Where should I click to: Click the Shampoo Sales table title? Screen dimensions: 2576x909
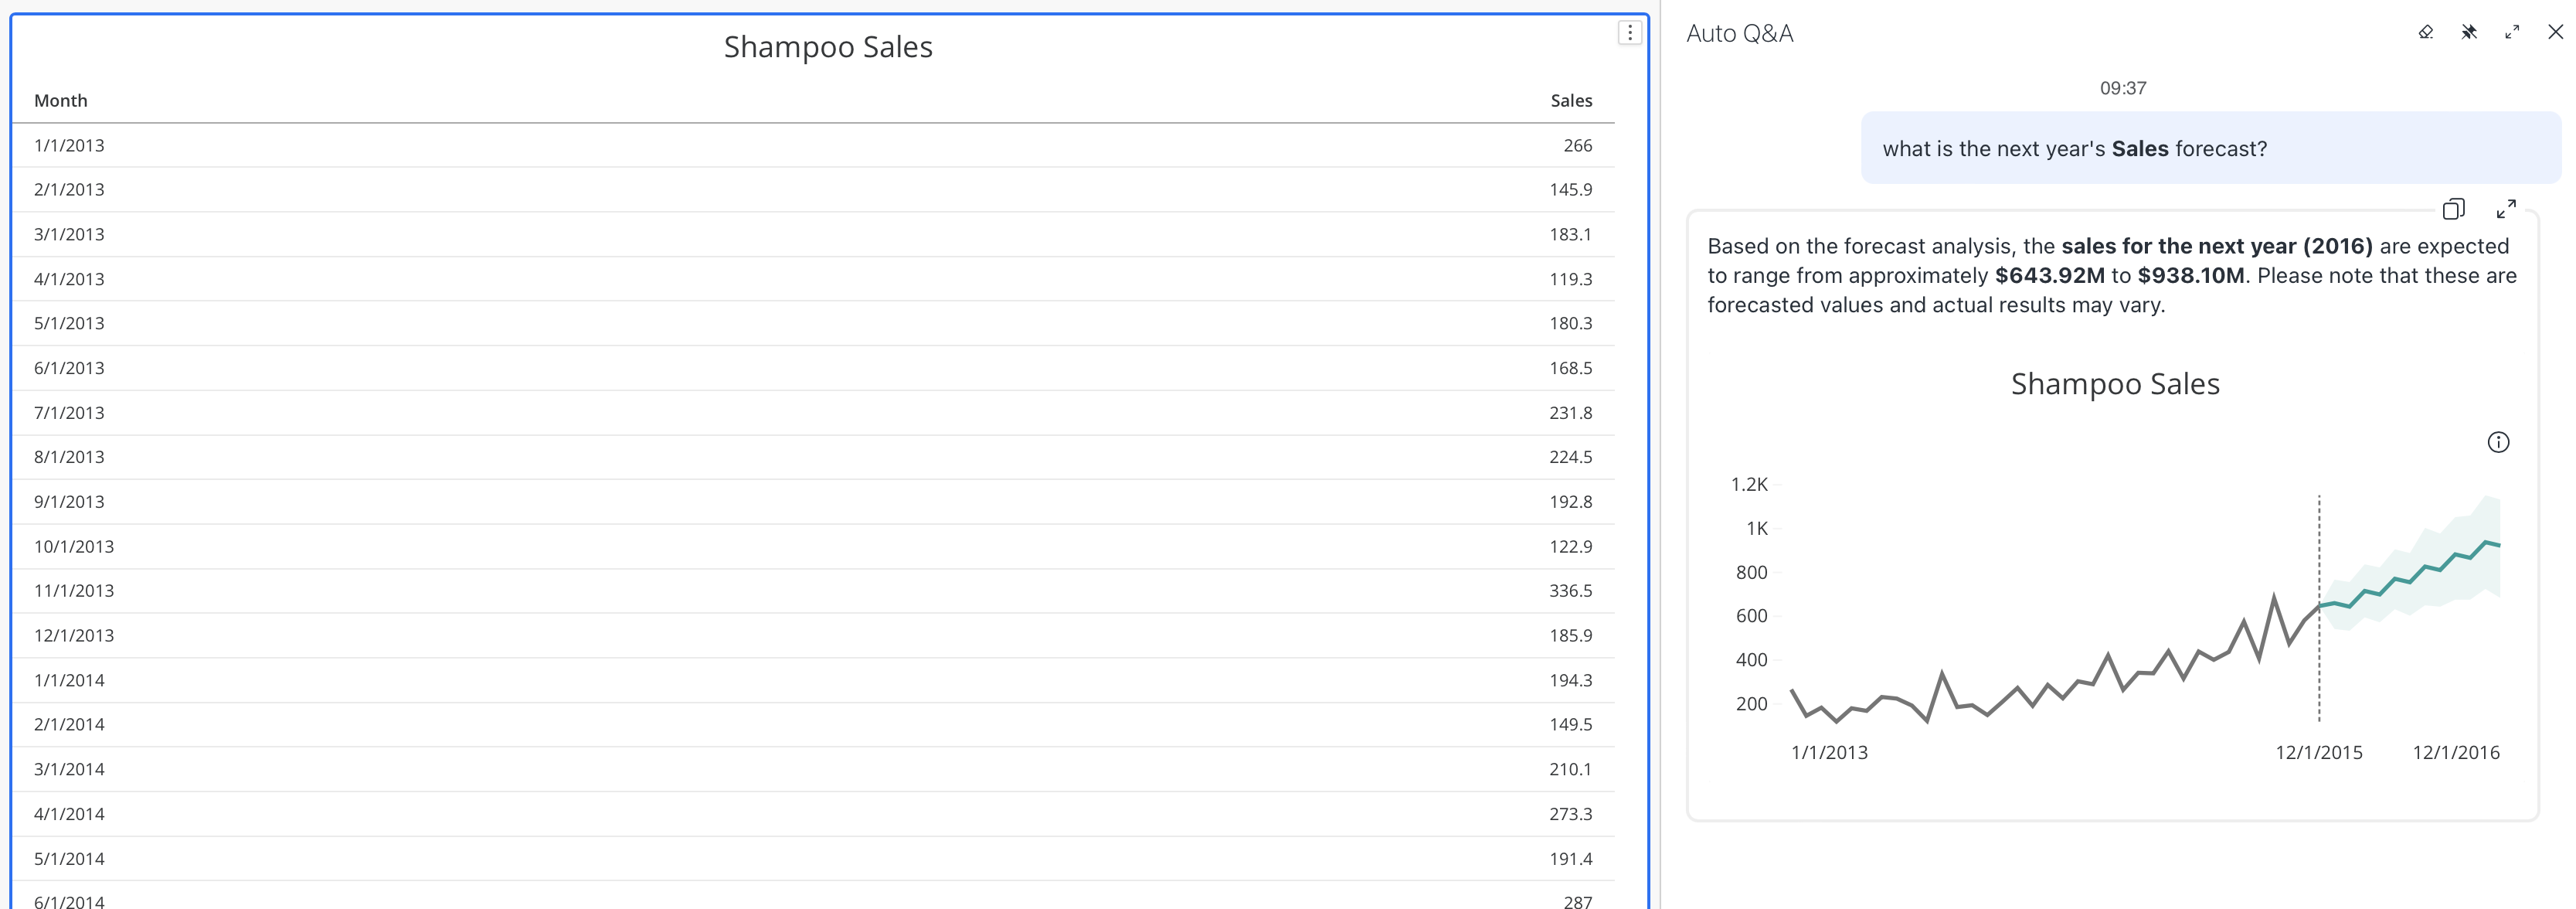click(x=828, y=47)
